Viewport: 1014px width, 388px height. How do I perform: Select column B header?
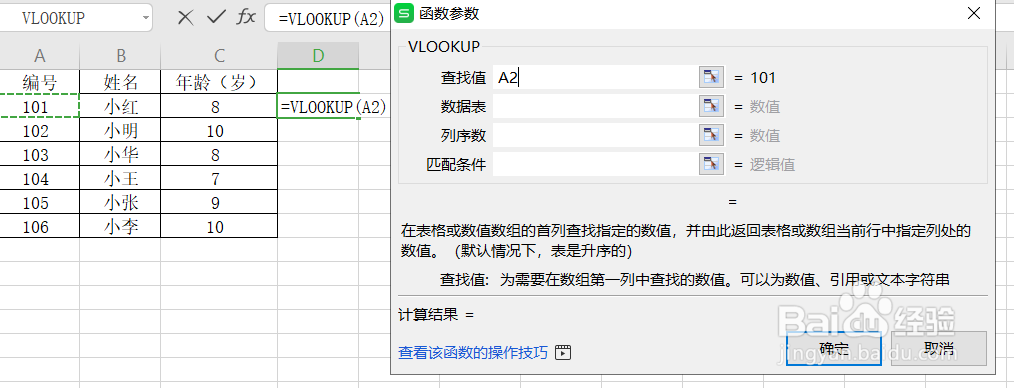click(120, 56)
